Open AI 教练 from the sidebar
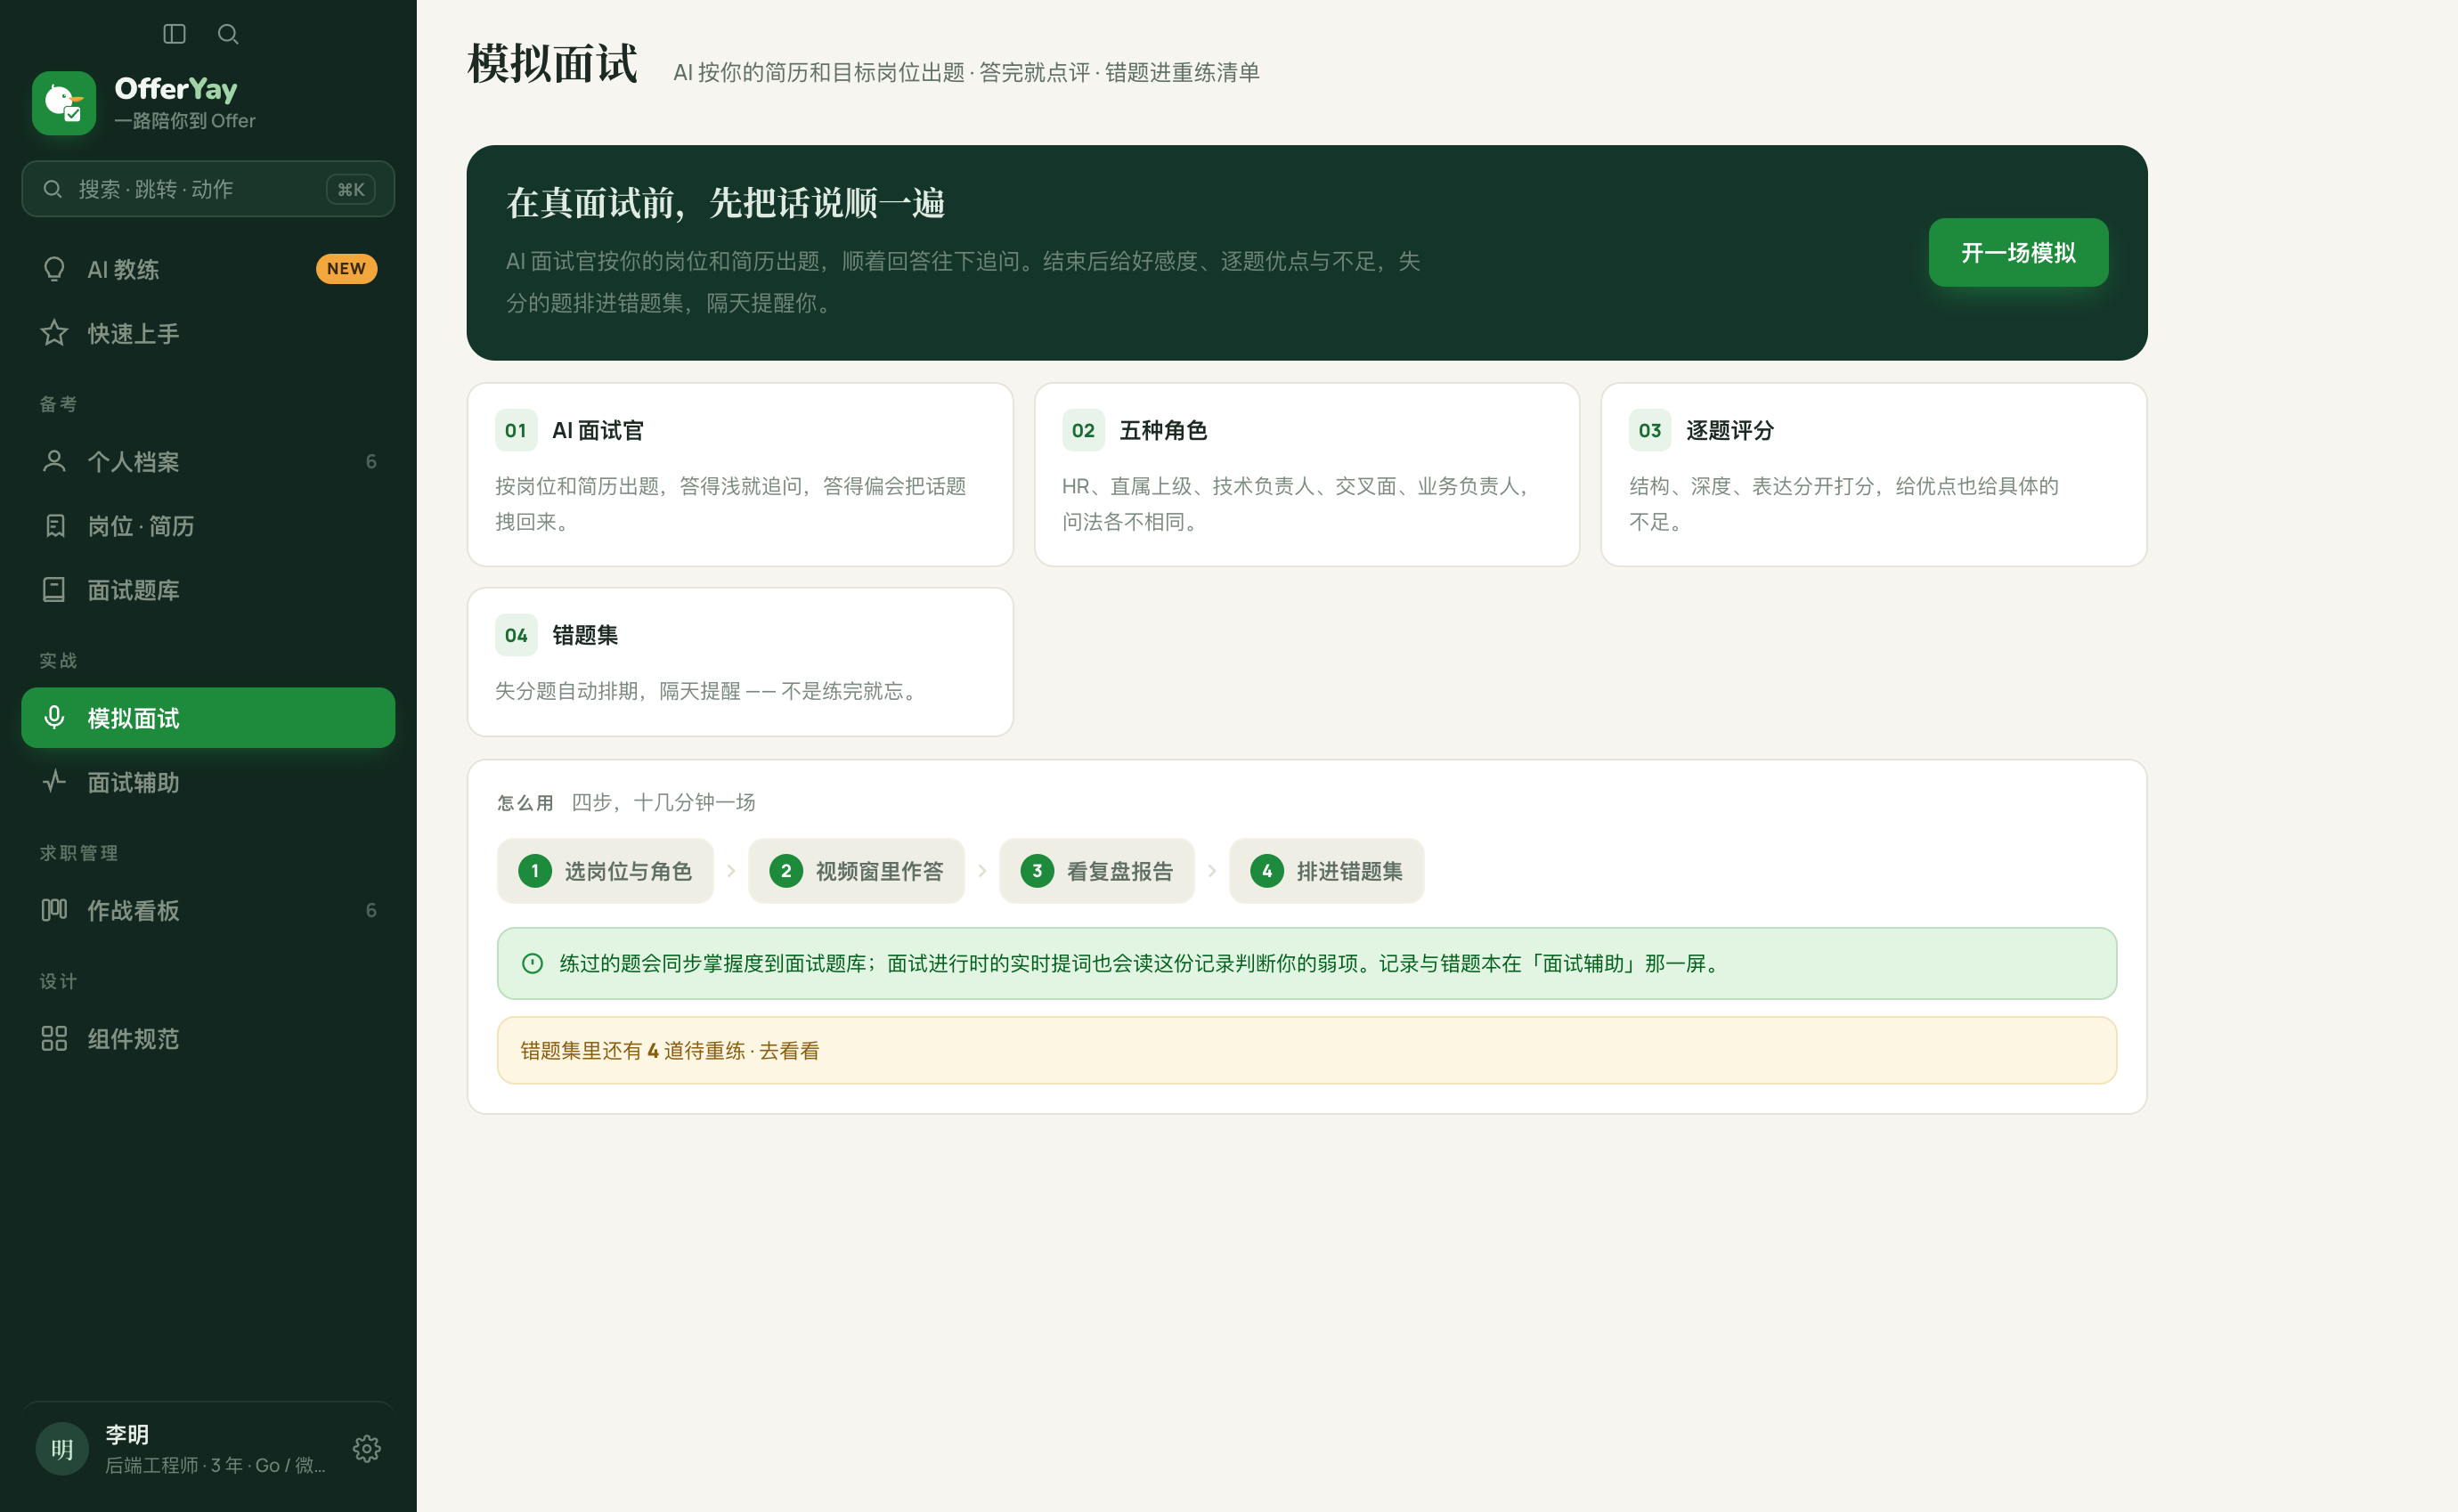The height and width of the screenshot is (1512, 2458). [208, 269]
